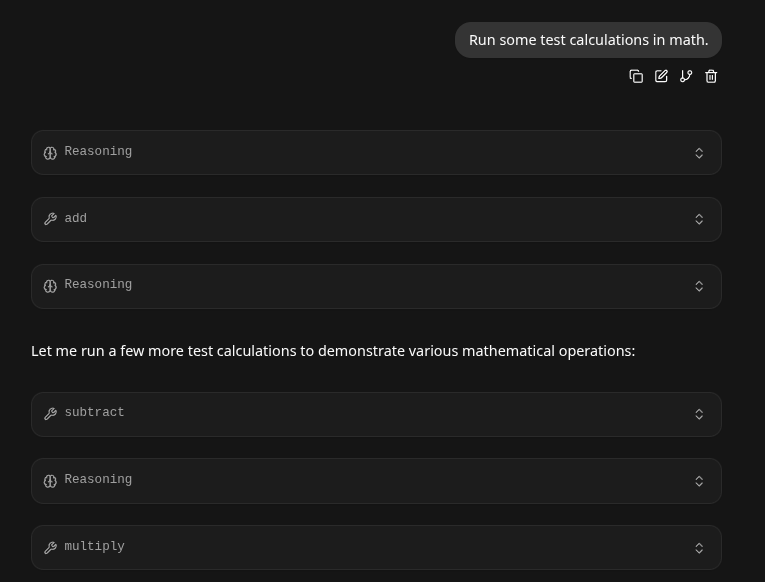The width and height of the screenshot is (765, 582).
Task: Toggle the chevron of the Reasoning block below subtract
Action: (699, 481)
